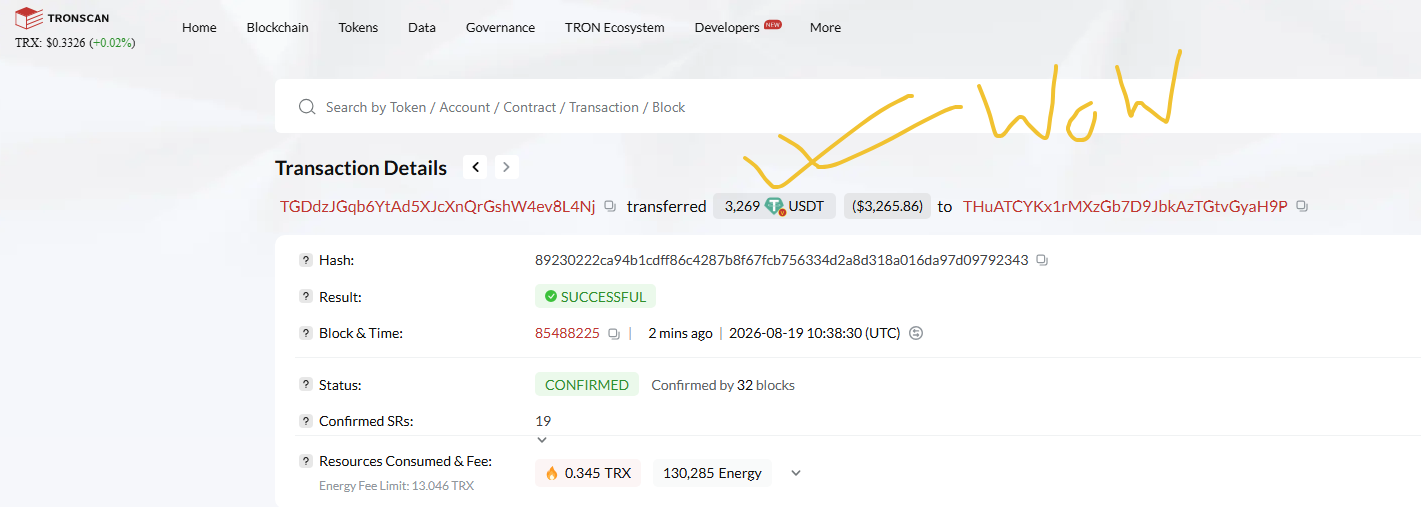This screenshot has height=507, width=1421.
Task: Click the USDT token label
Action: [806, 206]
